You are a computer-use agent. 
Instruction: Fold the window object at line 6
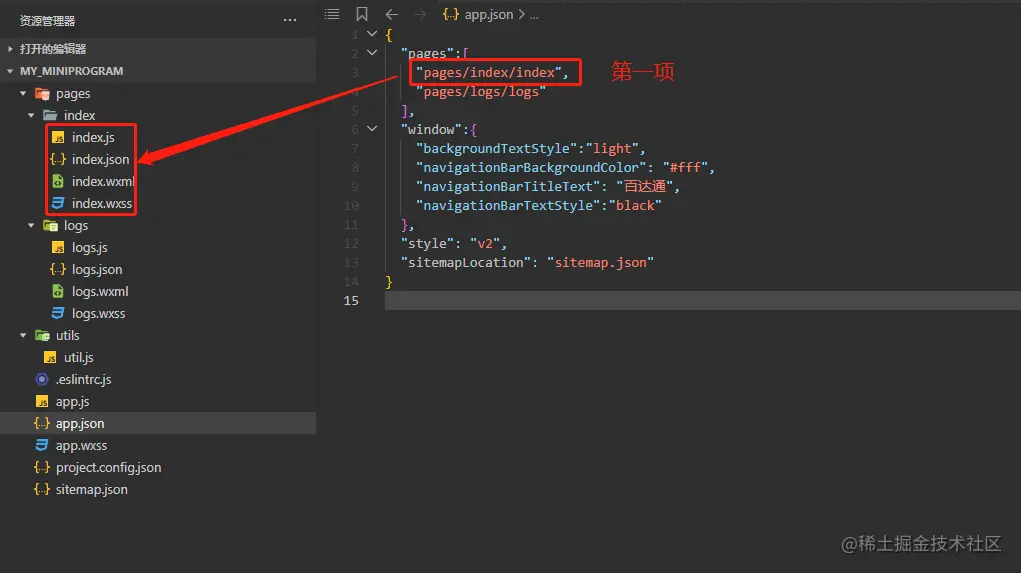point(372,129)
